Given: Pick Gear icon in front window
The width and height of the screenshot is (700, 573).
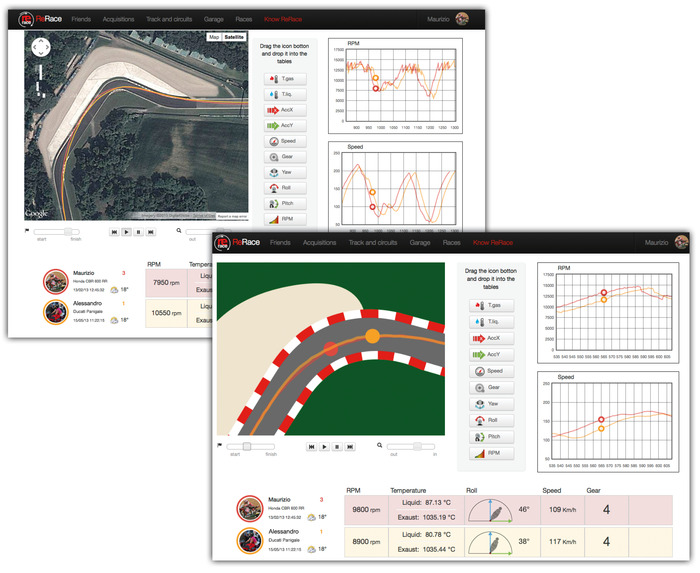Looking at the screenshot, I should tap(479, 388).
